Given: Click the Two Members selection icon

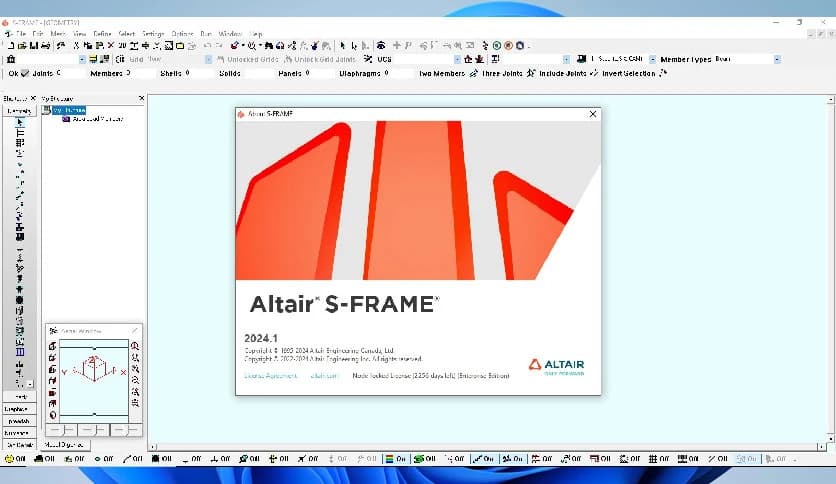Looking at the screenshot, I should coord(473,73).
